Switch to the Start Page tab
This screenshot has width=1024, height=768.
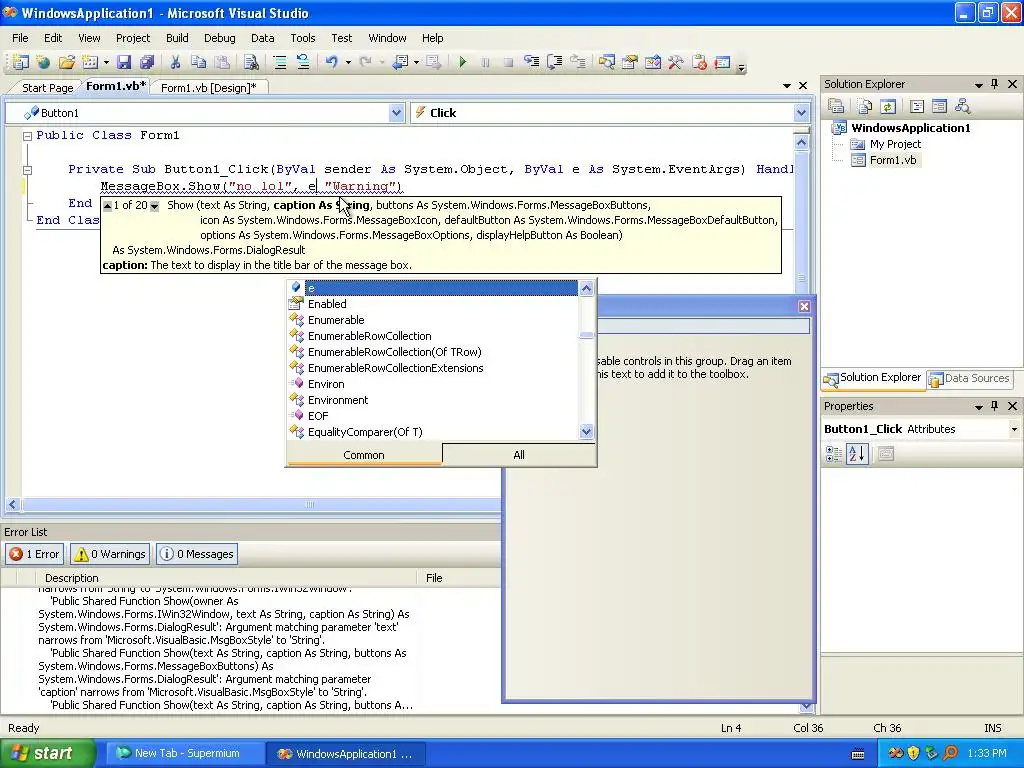[47, 88]
